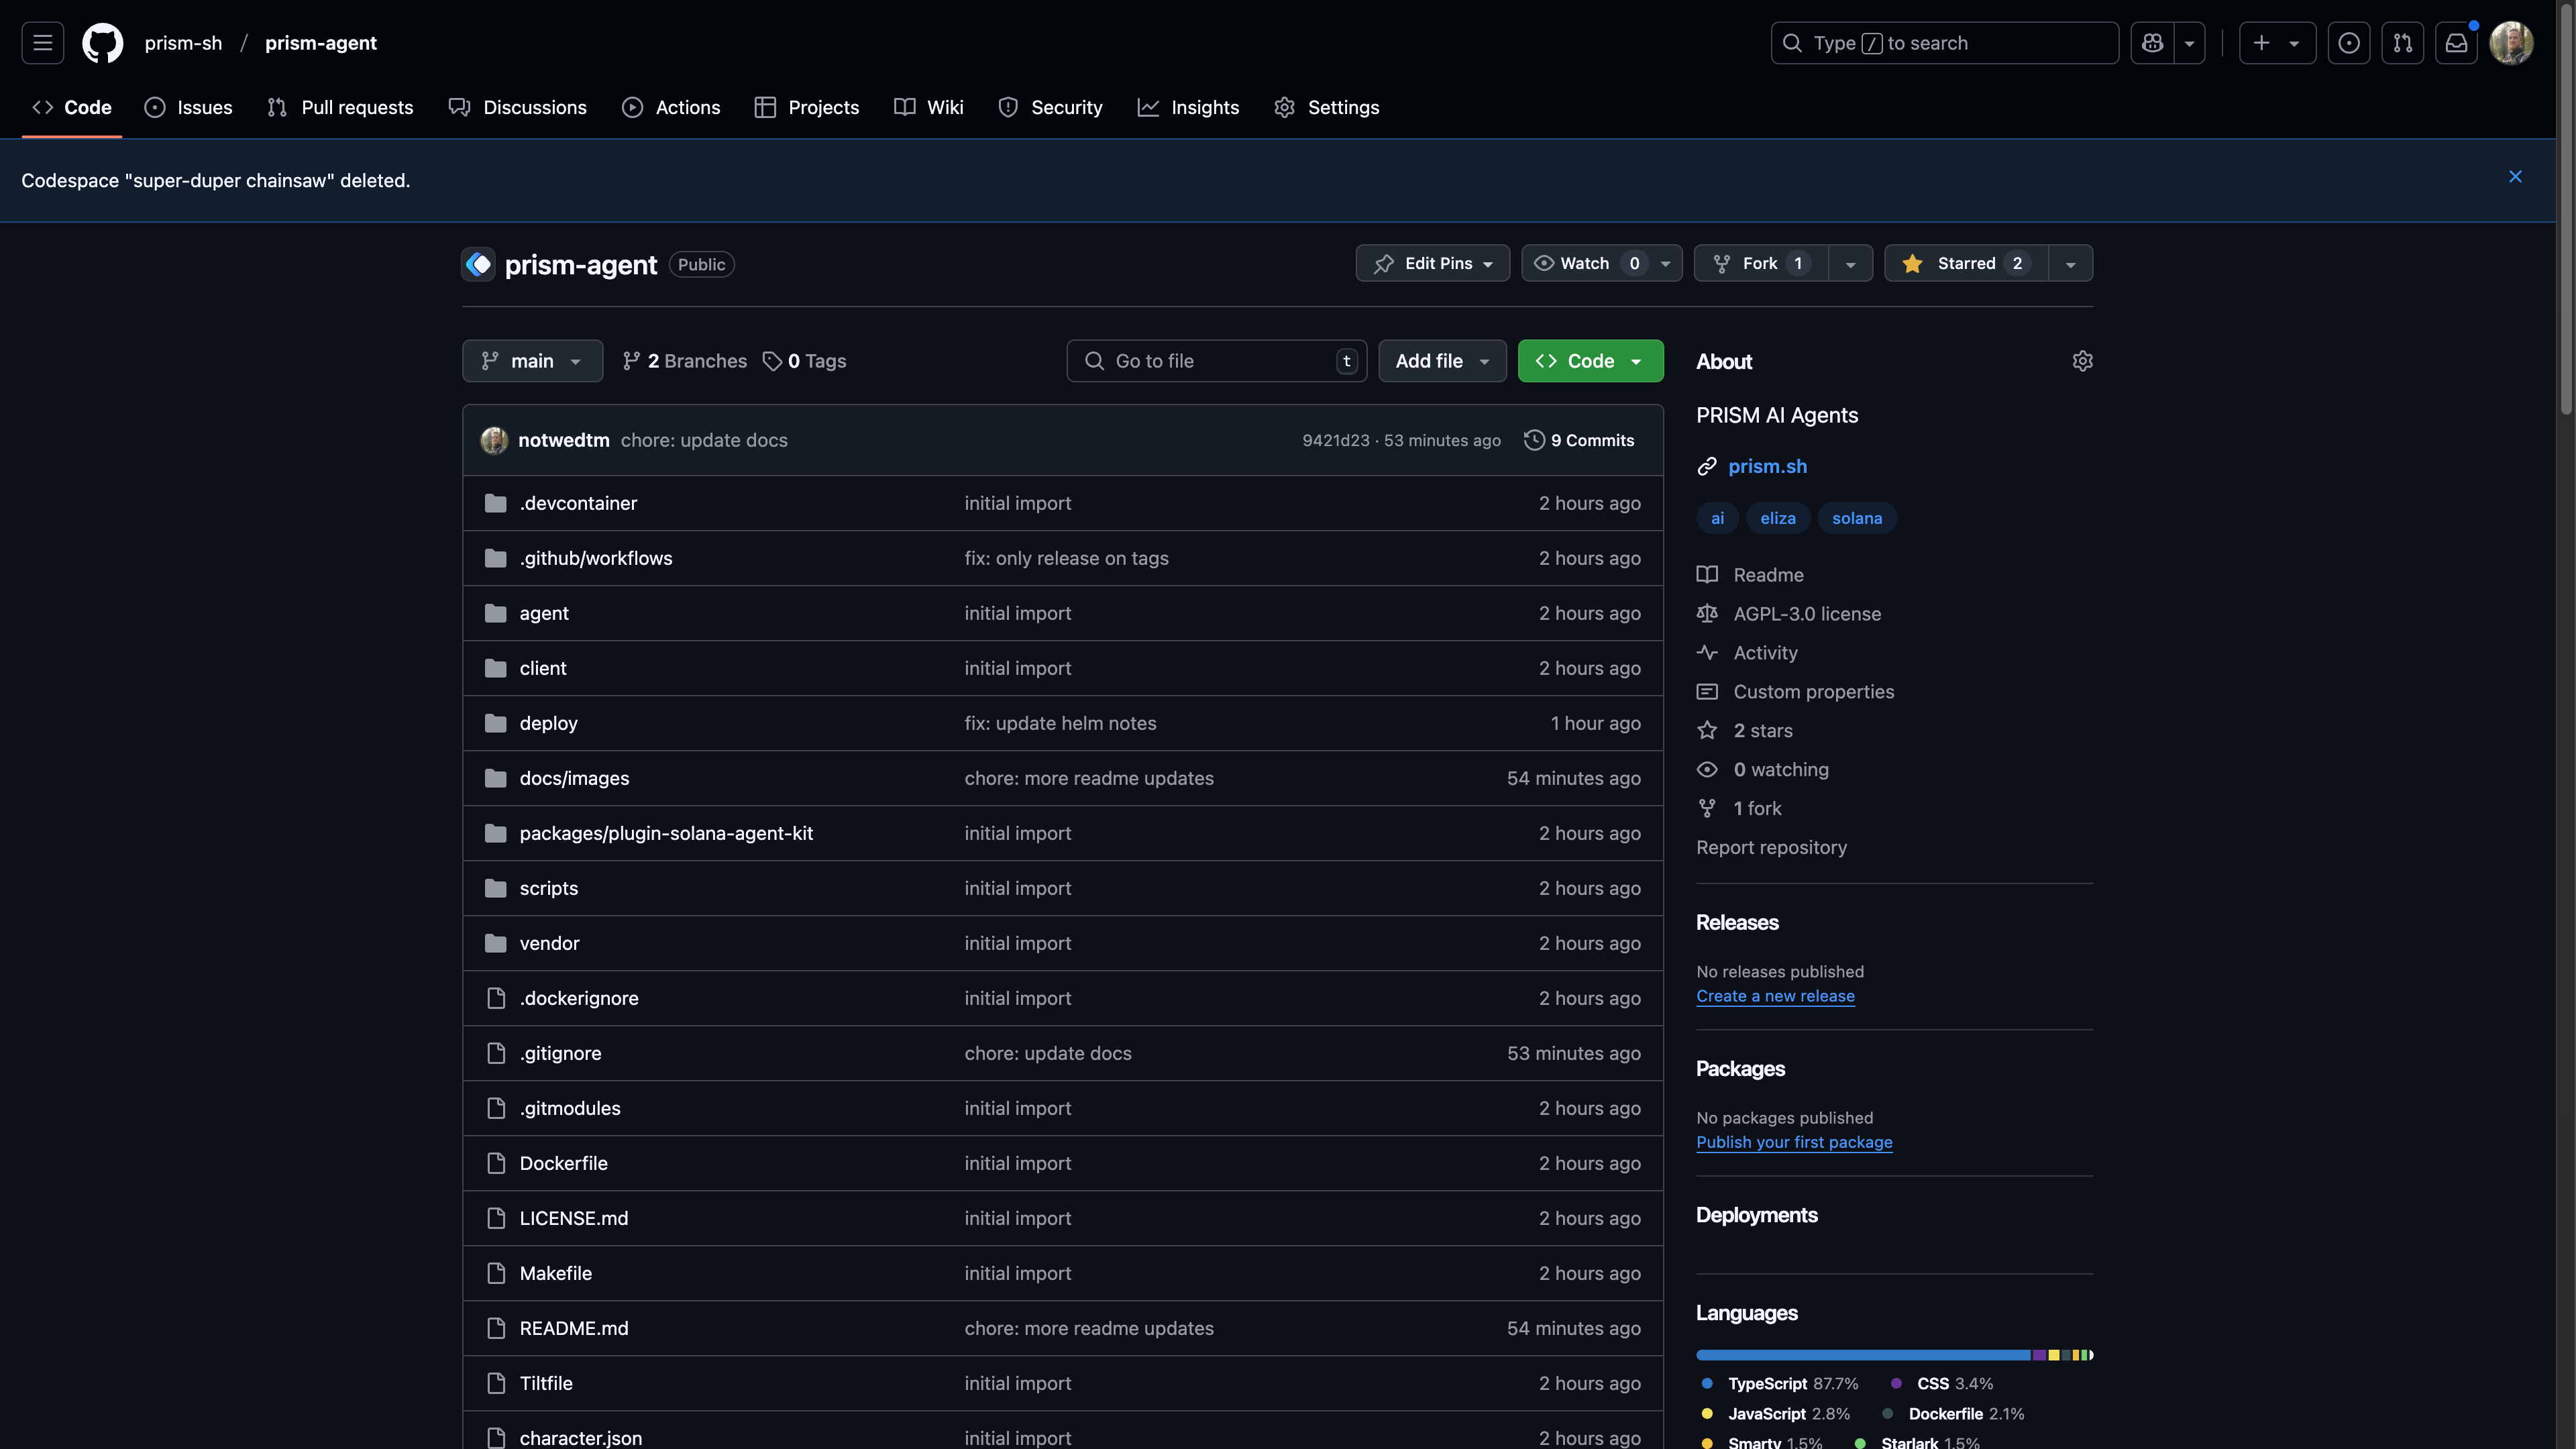Open the .devcontainer folder
This screenshot has width=2576, height=1449.
(578, 503)
